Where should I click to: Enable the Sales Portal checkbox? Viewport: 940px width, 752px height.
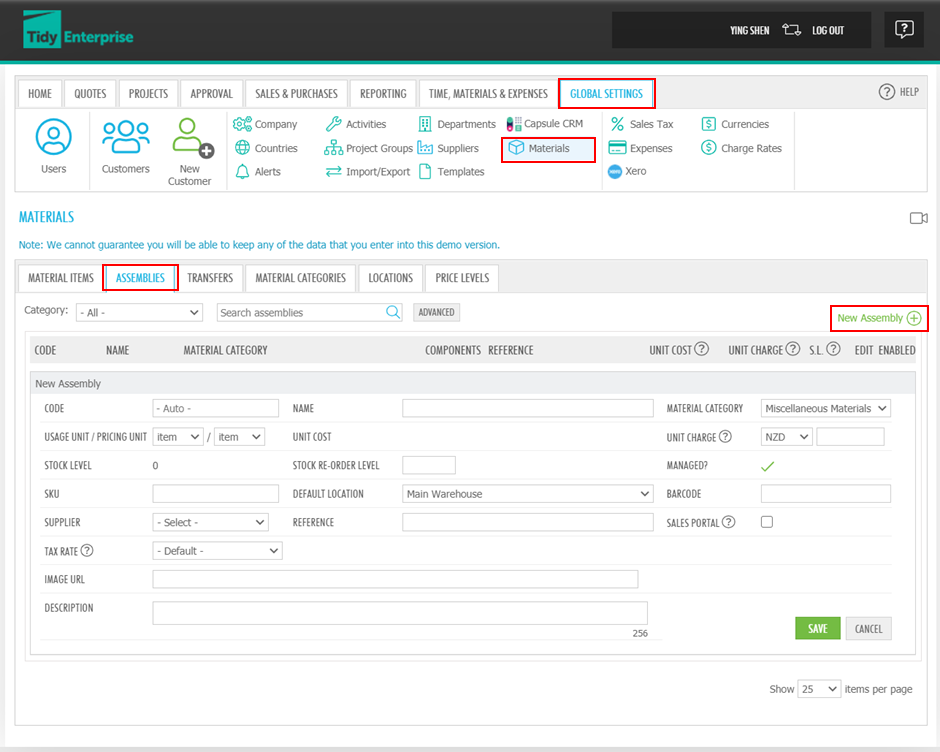(767, 522)
